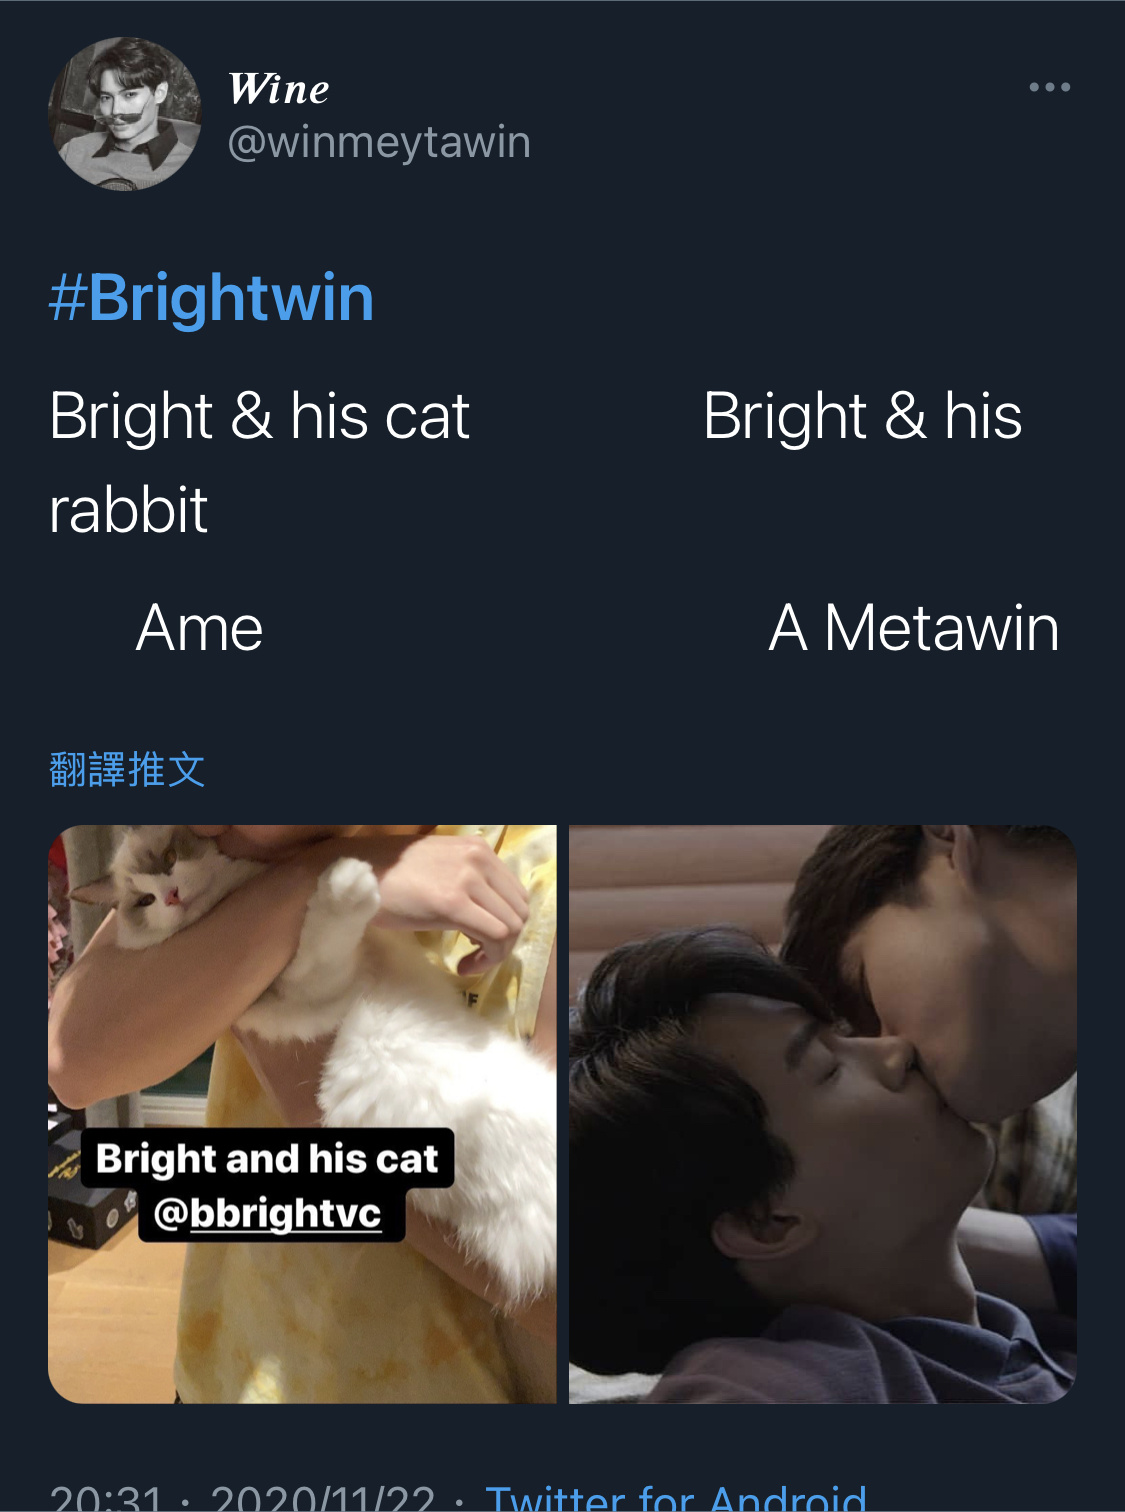The height and width of the screenshot is (1512, 1125).
Task: Click the right-side 'Bright & his' text
Action: coord(862,416)
